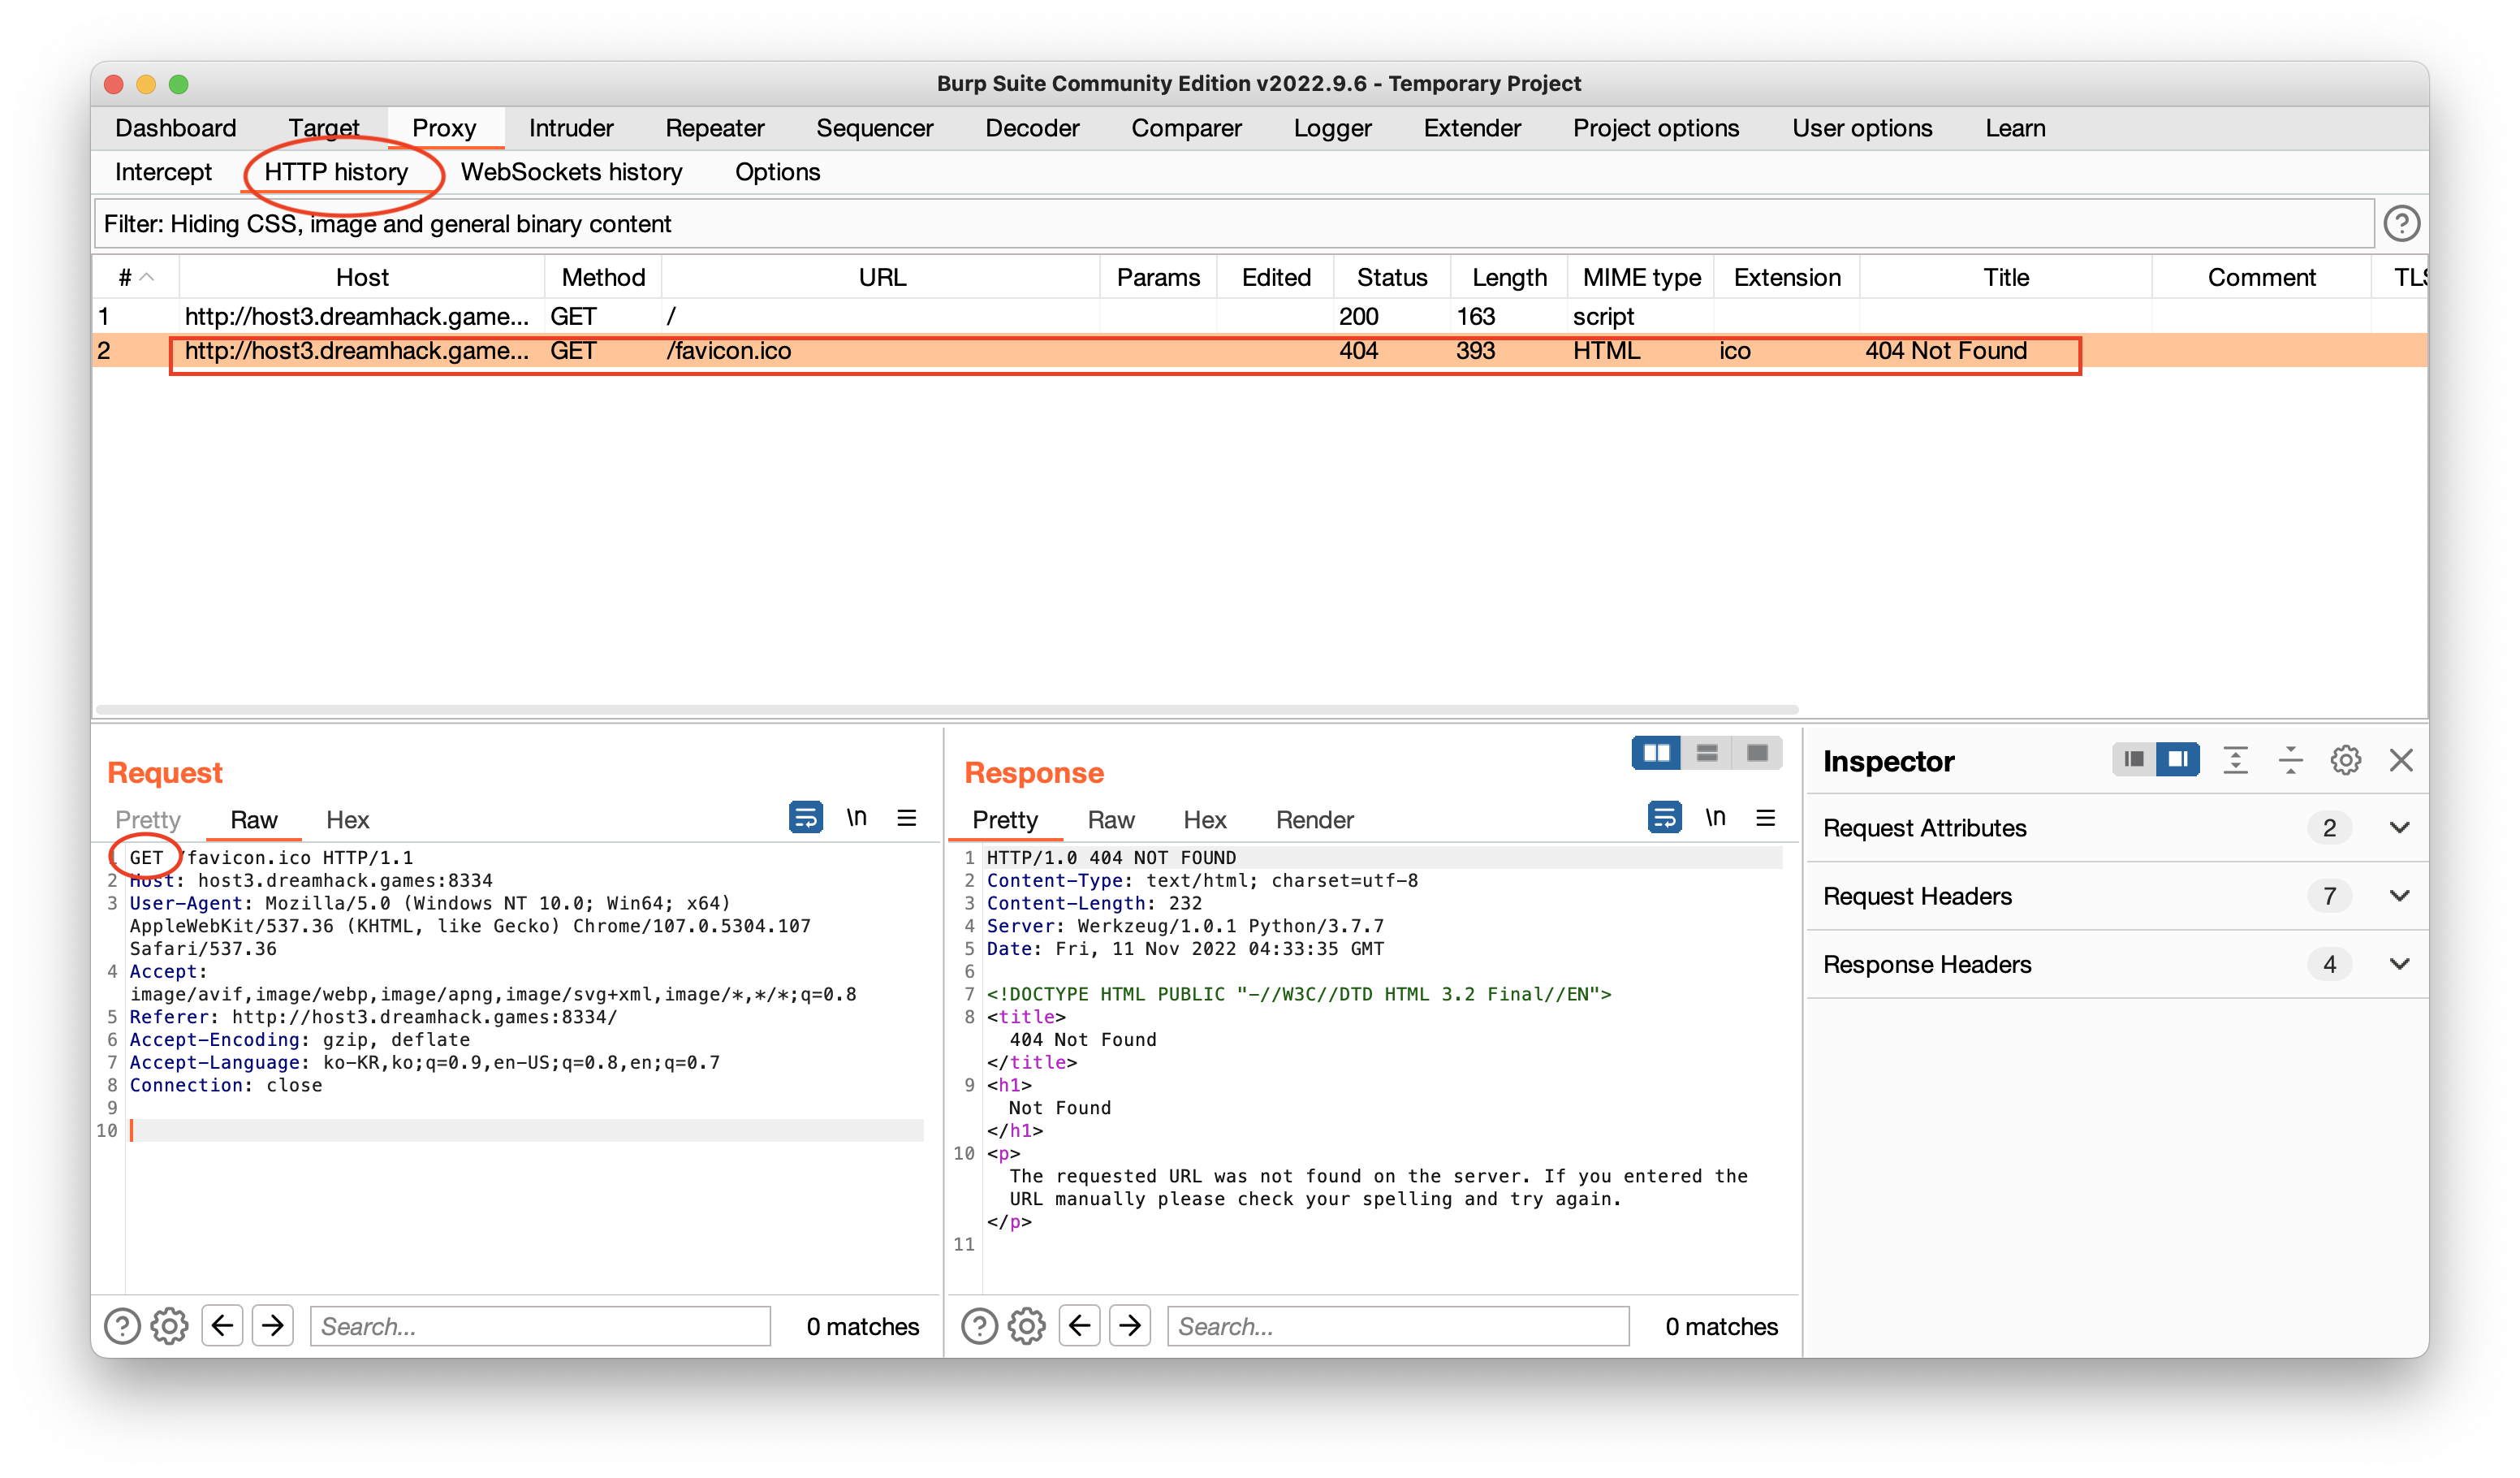Select top/bottom split layout icon

tap(1706, 753)
